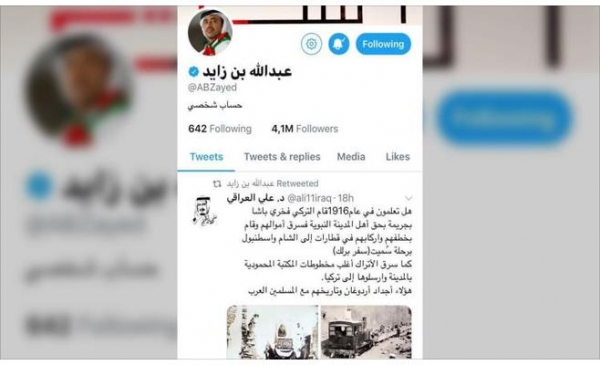Open the profile avatar photo

pyautogui.click(x=210, y=32)
